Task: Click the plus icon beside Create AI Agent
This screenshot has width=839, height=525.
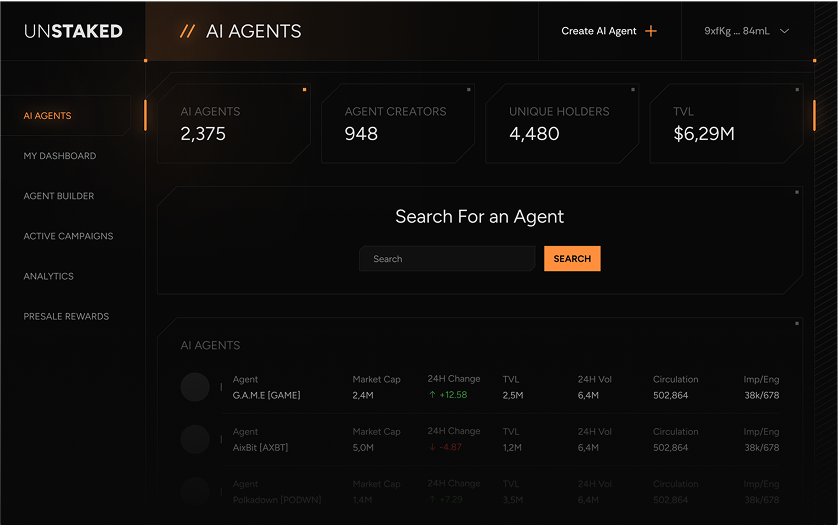Action: pyautogui.click(x=651, y=31)
